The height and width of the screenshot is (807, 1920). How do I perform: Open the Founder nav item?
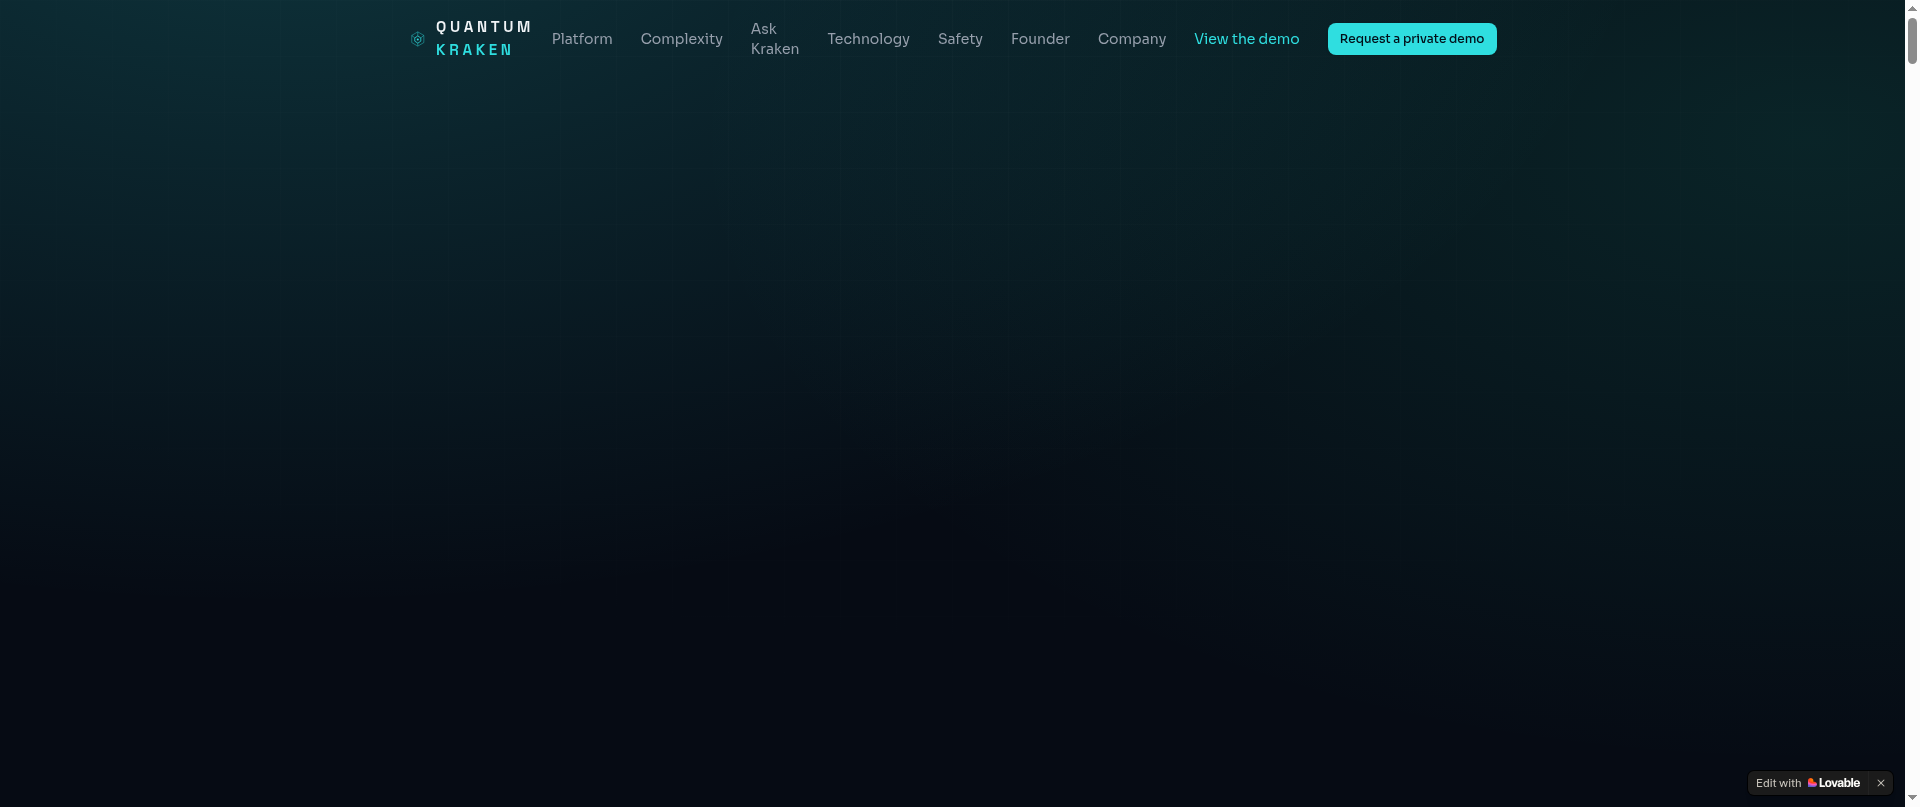click(1040, 39)
